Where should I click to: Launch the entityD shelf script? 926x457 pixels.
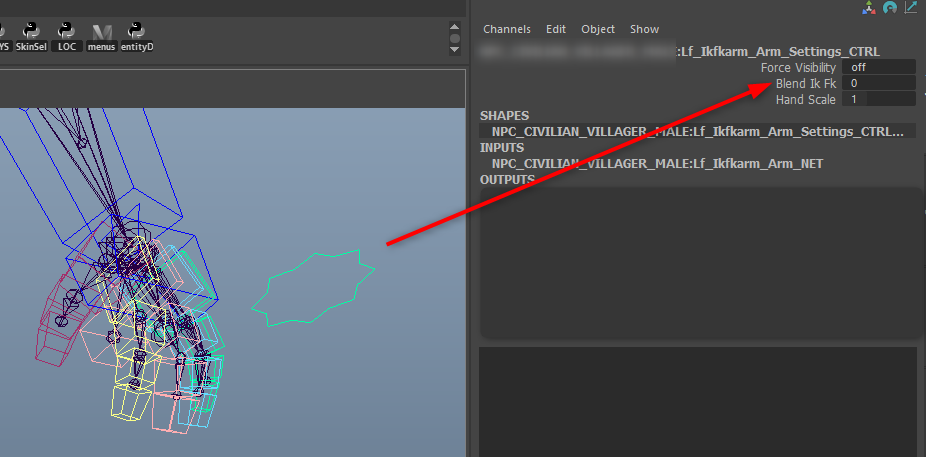click(137, 36)
